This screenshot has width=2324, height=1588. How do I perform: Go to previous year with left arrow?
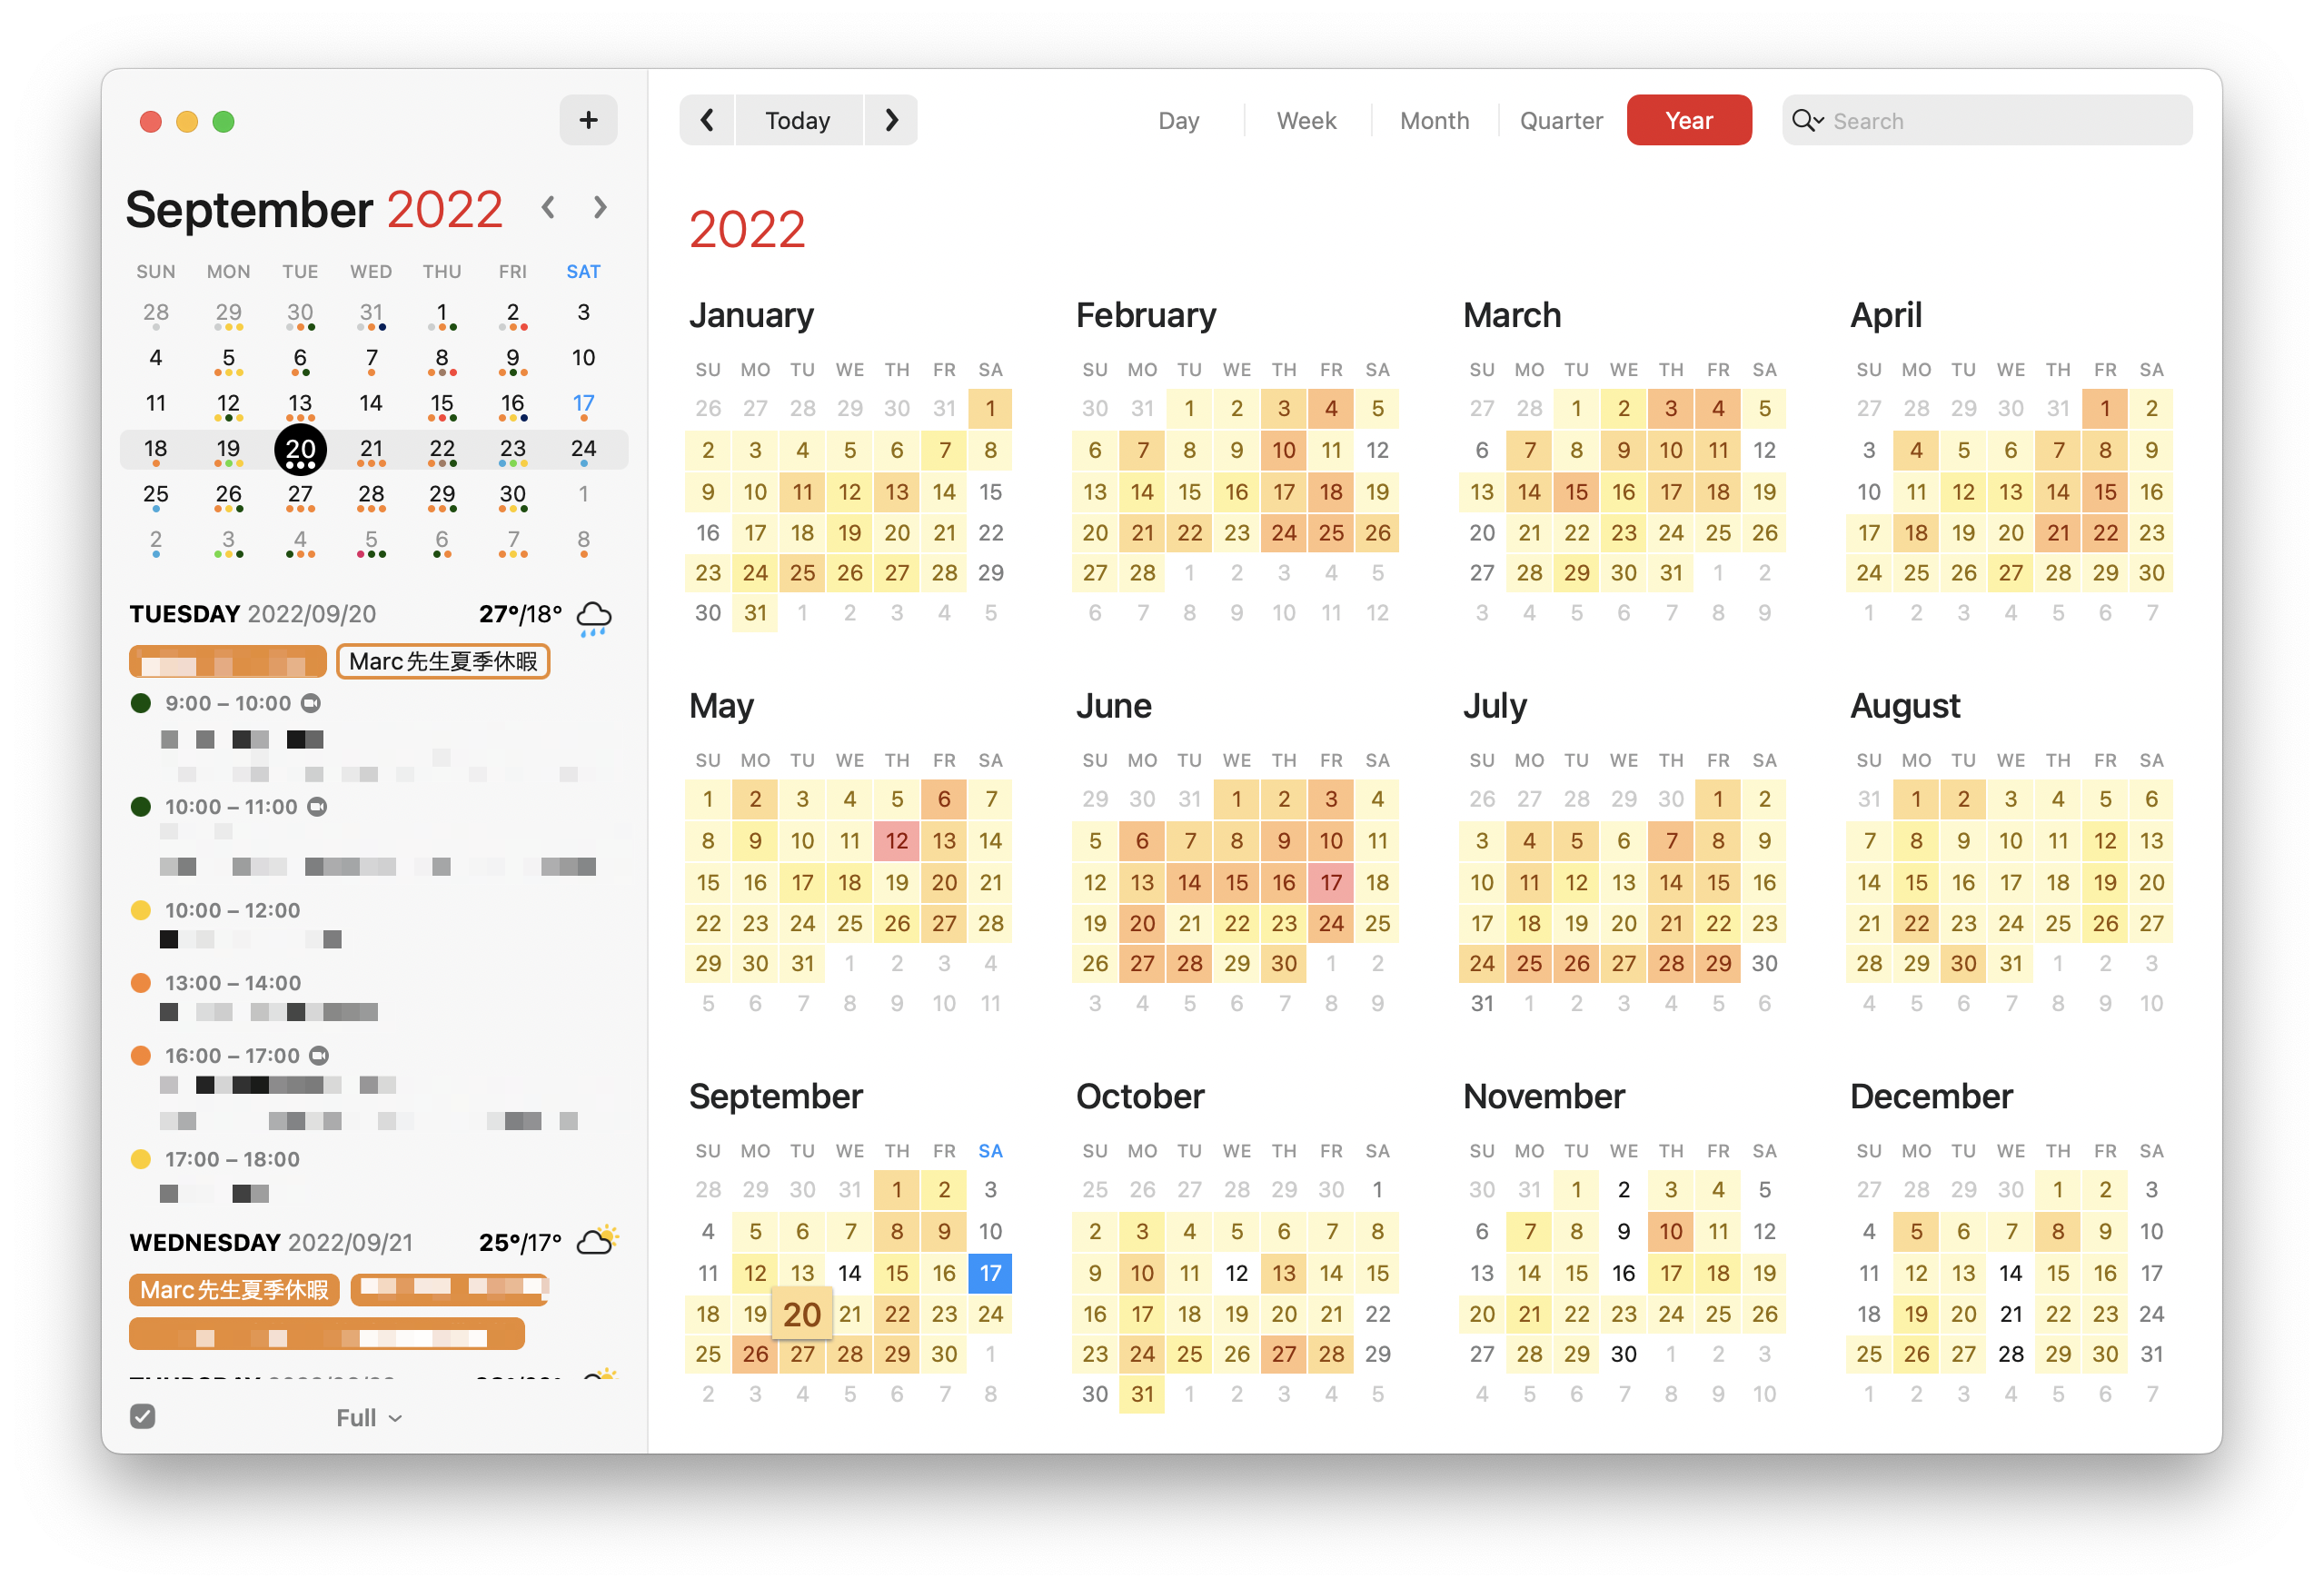tap(707, 120)
